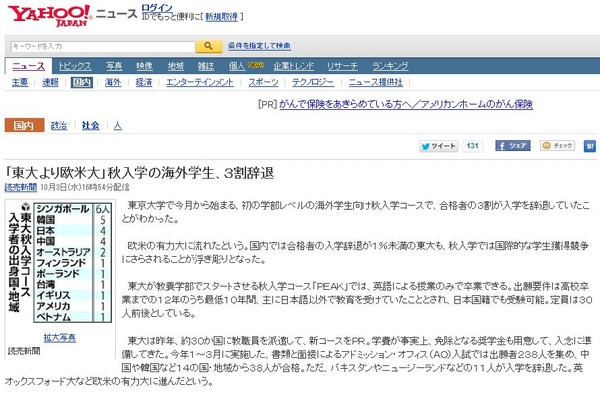Focus the keyword search input field

(103, 46)
